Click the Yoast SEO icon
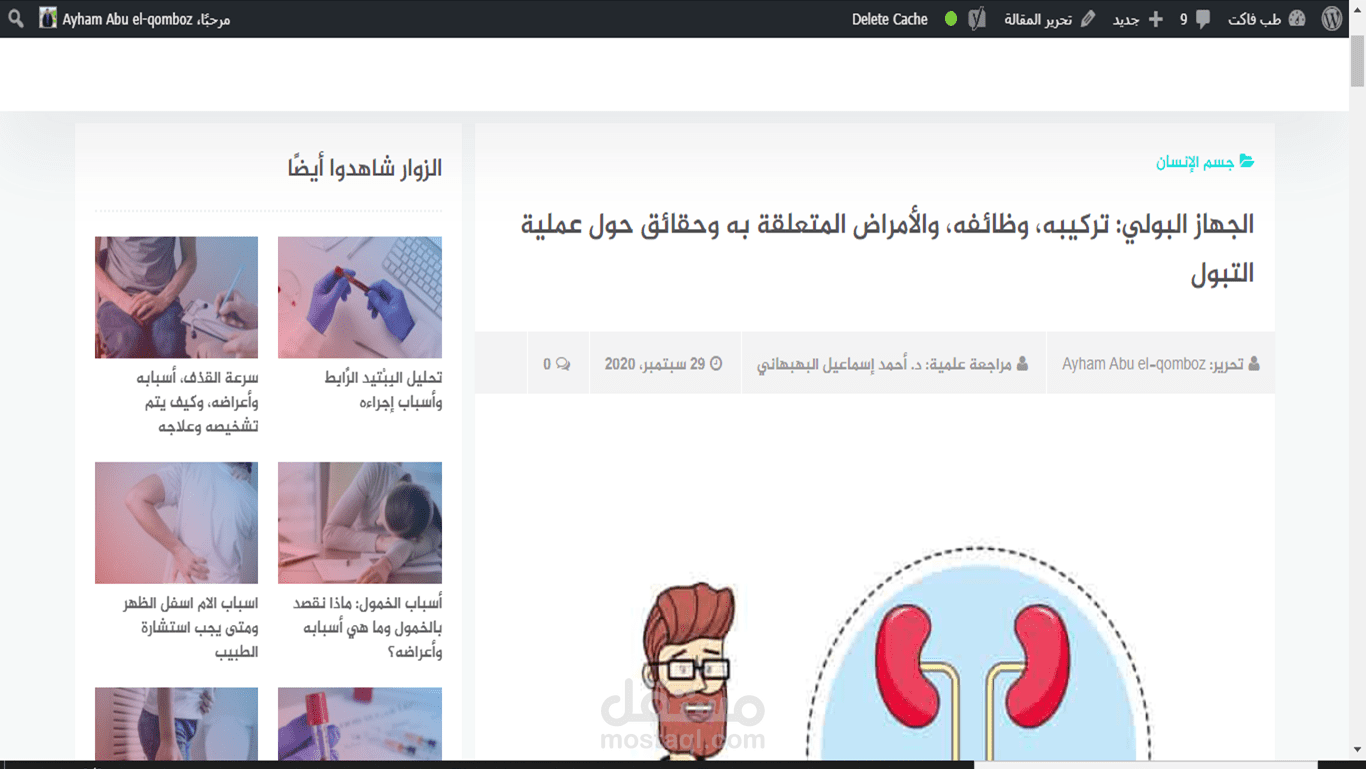This screenshot has width=1366, height=769. pyautogui.click(x=977, y=19)
